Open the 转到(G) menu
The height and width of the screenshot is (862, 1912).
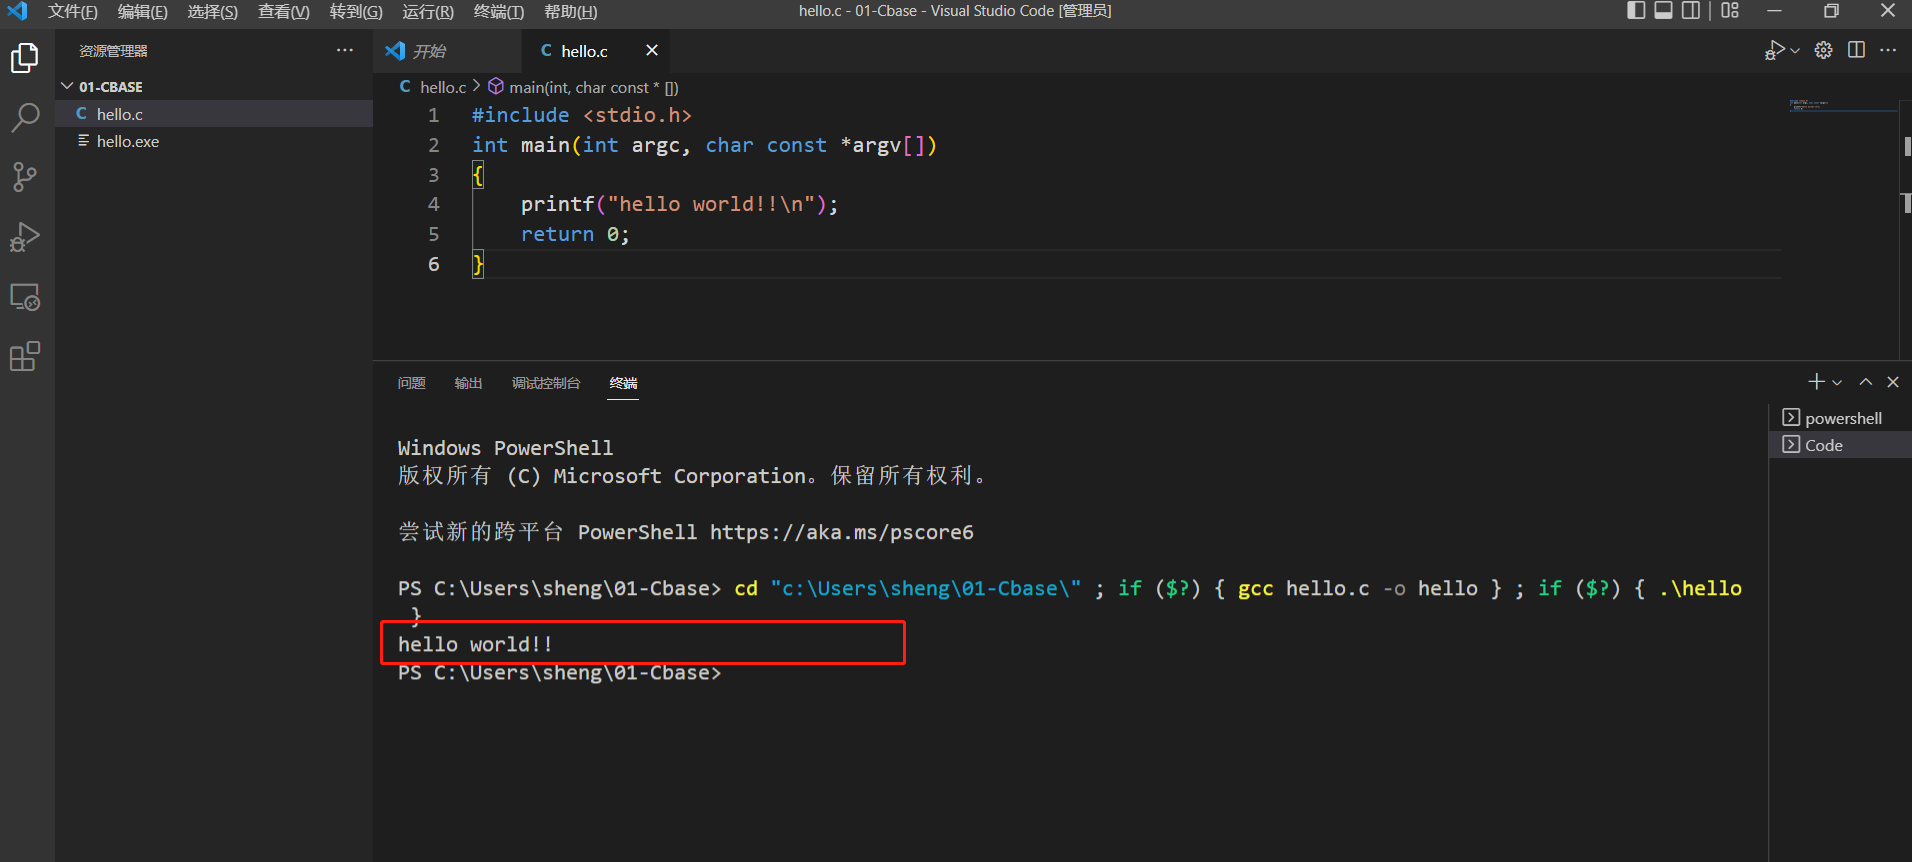tap(355, 11)
